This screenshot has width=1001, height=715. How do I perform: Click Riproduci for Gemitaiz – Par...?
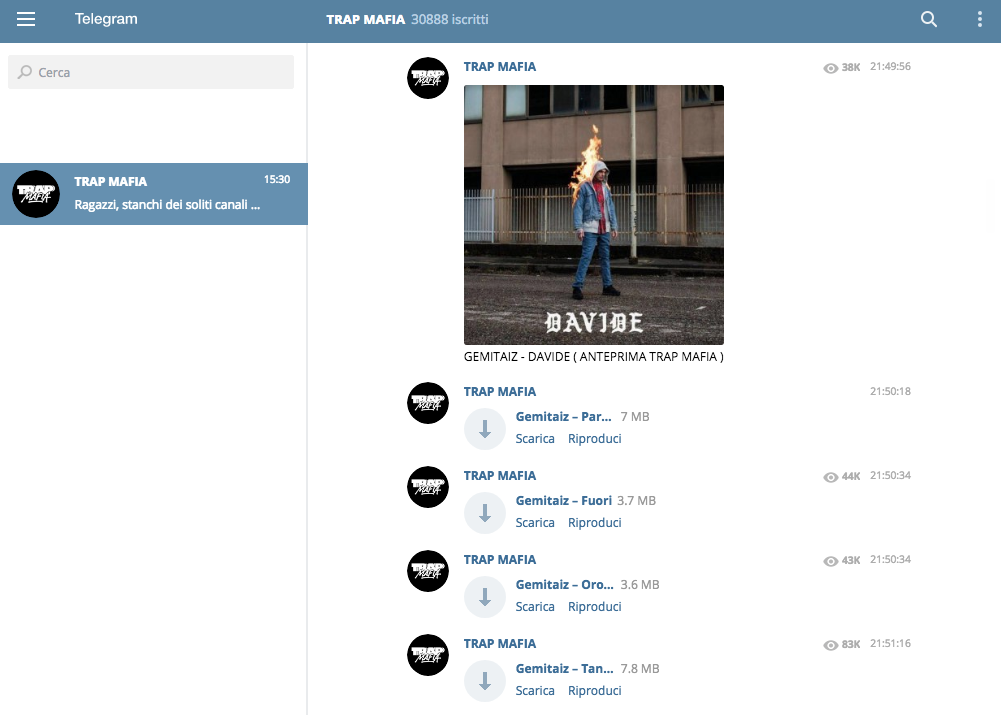pos(594,439)
